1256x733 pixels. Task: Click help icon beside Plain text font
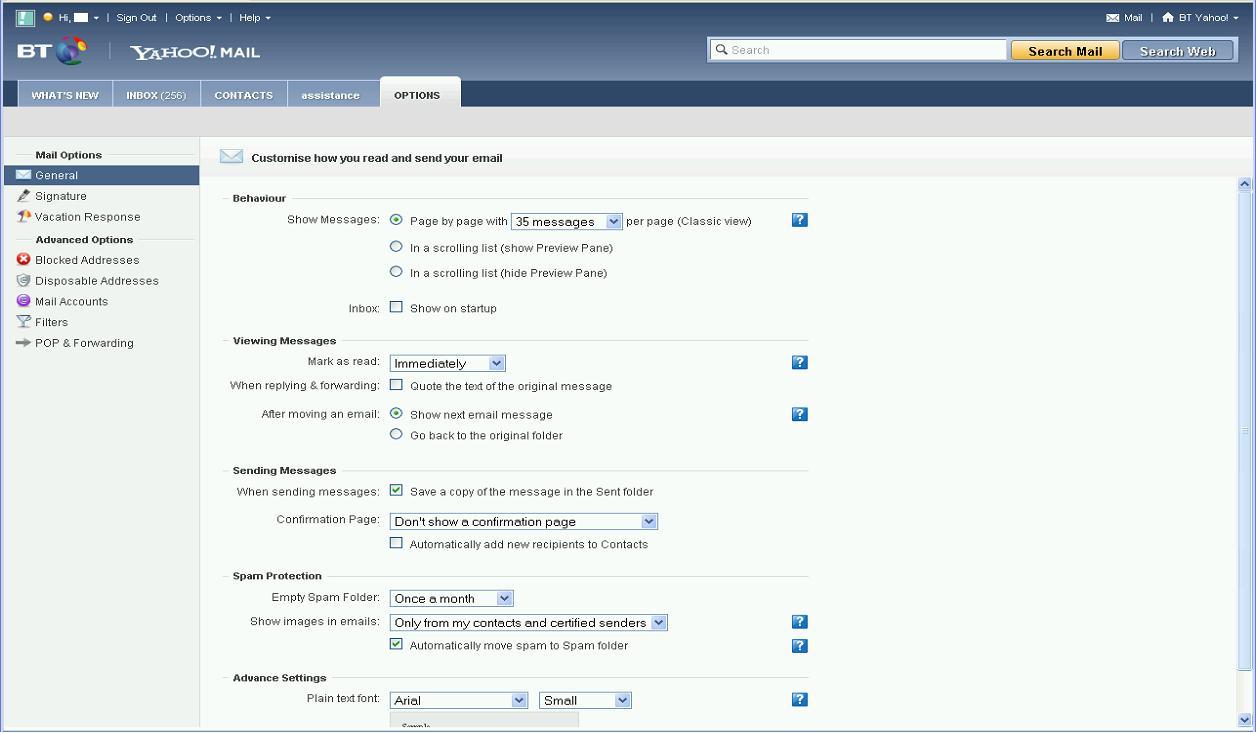[x=799, y=700]
